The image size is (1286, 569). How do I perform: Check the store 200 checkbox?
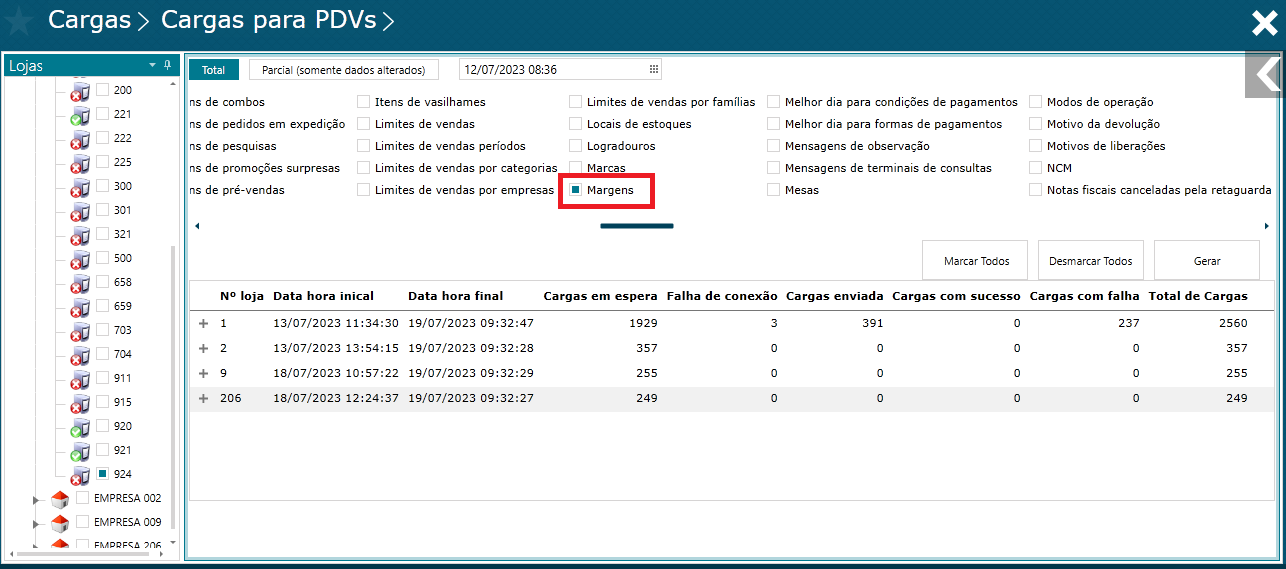(102, 90)
